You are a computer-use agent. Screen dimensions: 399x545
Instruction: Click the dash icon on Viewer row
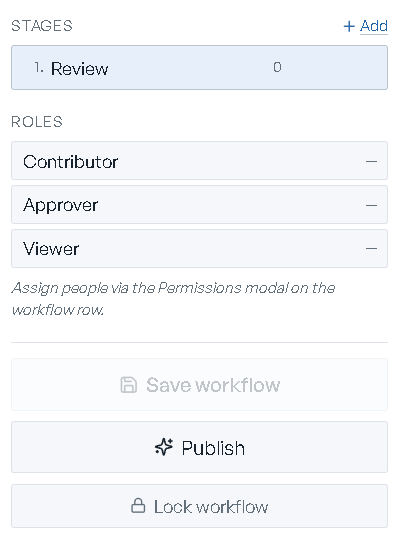[x=371, y=249]
